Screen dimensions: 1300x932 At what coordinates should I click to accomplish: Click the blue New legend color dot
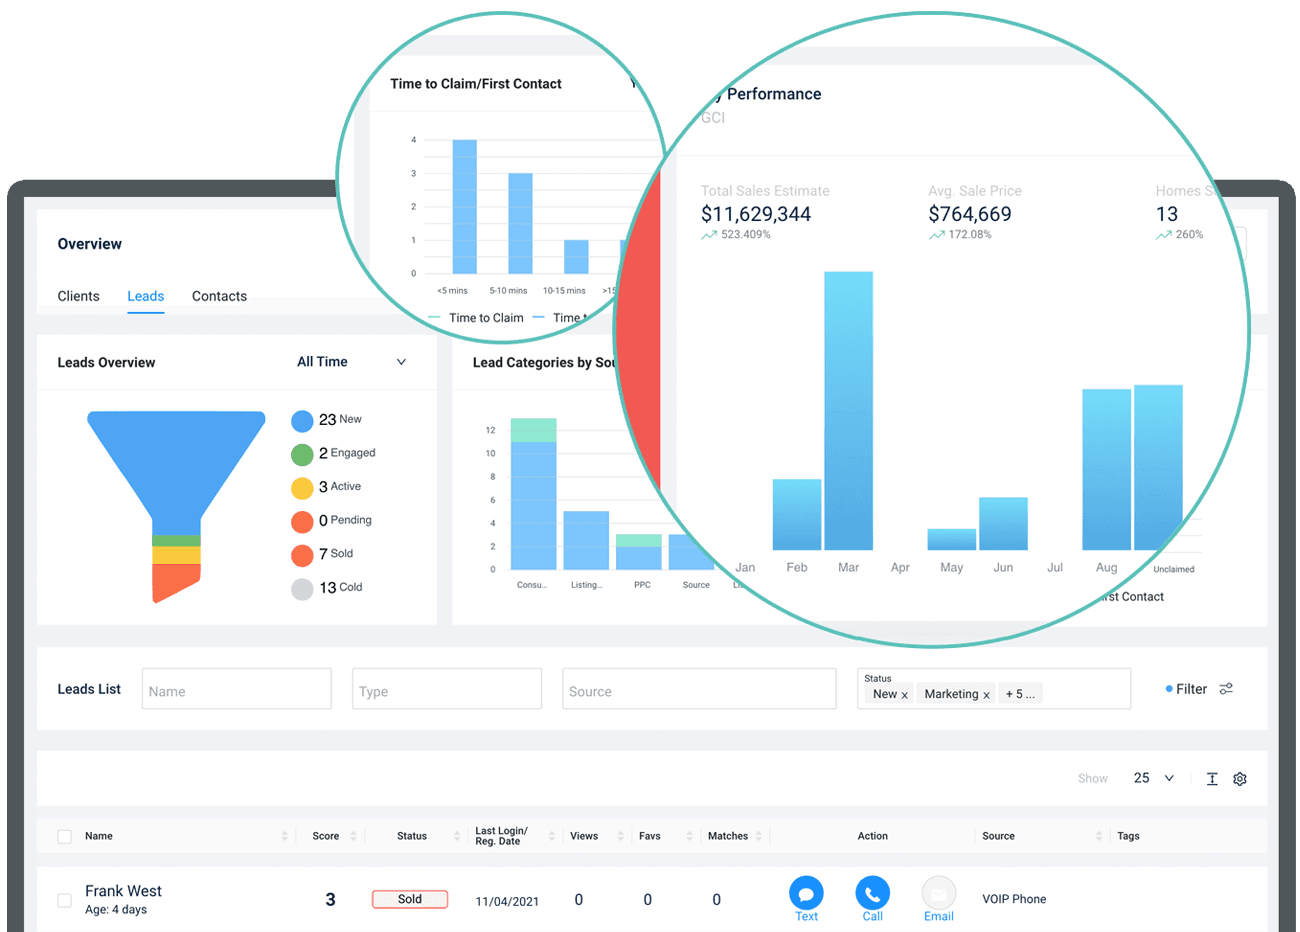pyautogui.click(x=302, y=421)
